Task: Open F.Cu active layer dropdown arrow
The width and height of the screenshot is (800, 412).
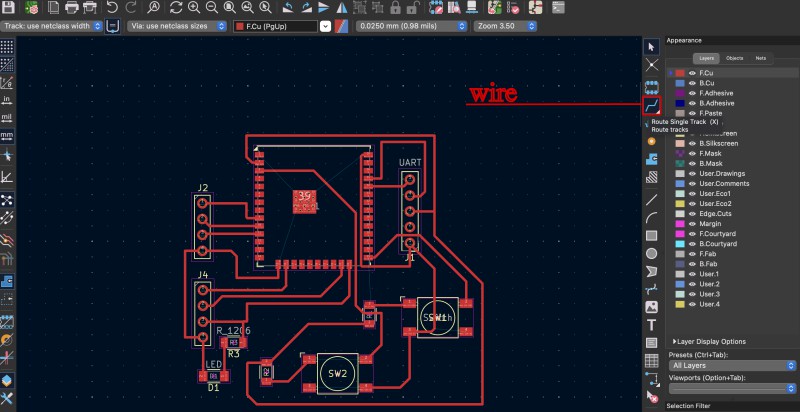Action: tap(325, 27)
